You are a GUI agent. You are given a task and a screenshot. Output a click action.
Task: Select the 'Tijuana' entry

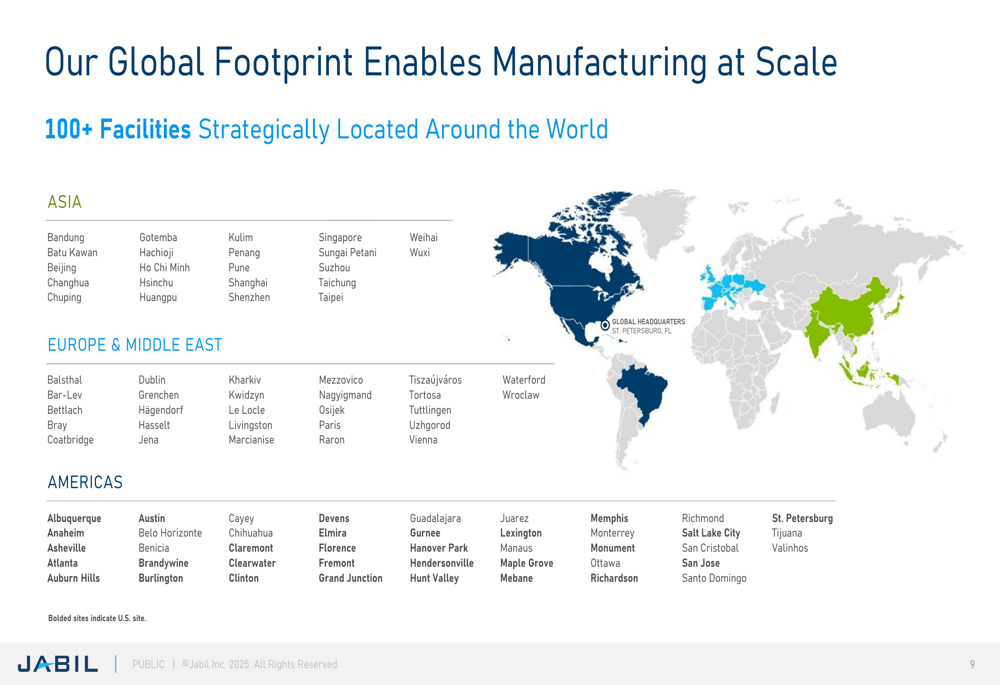787,533
